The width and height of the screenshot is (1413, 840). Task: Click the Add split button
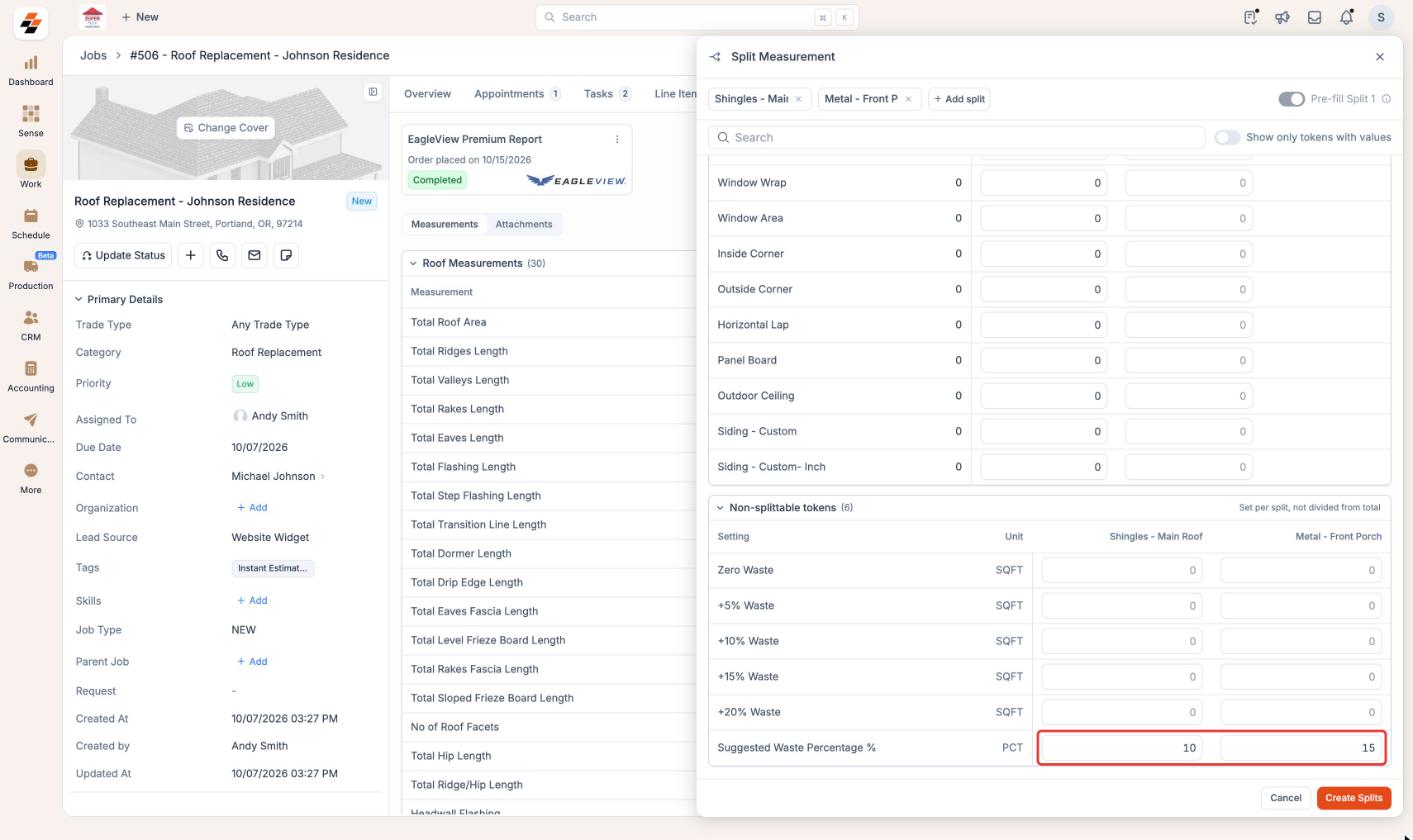[959, 99]
